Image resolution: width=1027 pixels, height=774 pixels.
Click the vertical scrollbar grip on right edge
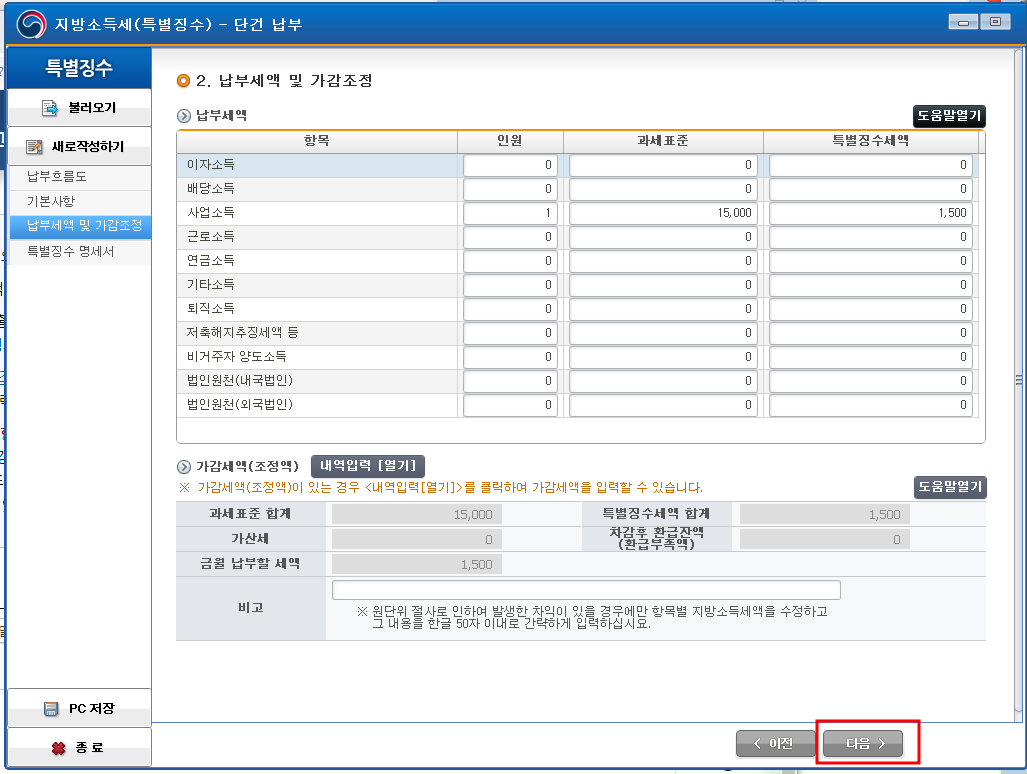(x=1018, y=380)
